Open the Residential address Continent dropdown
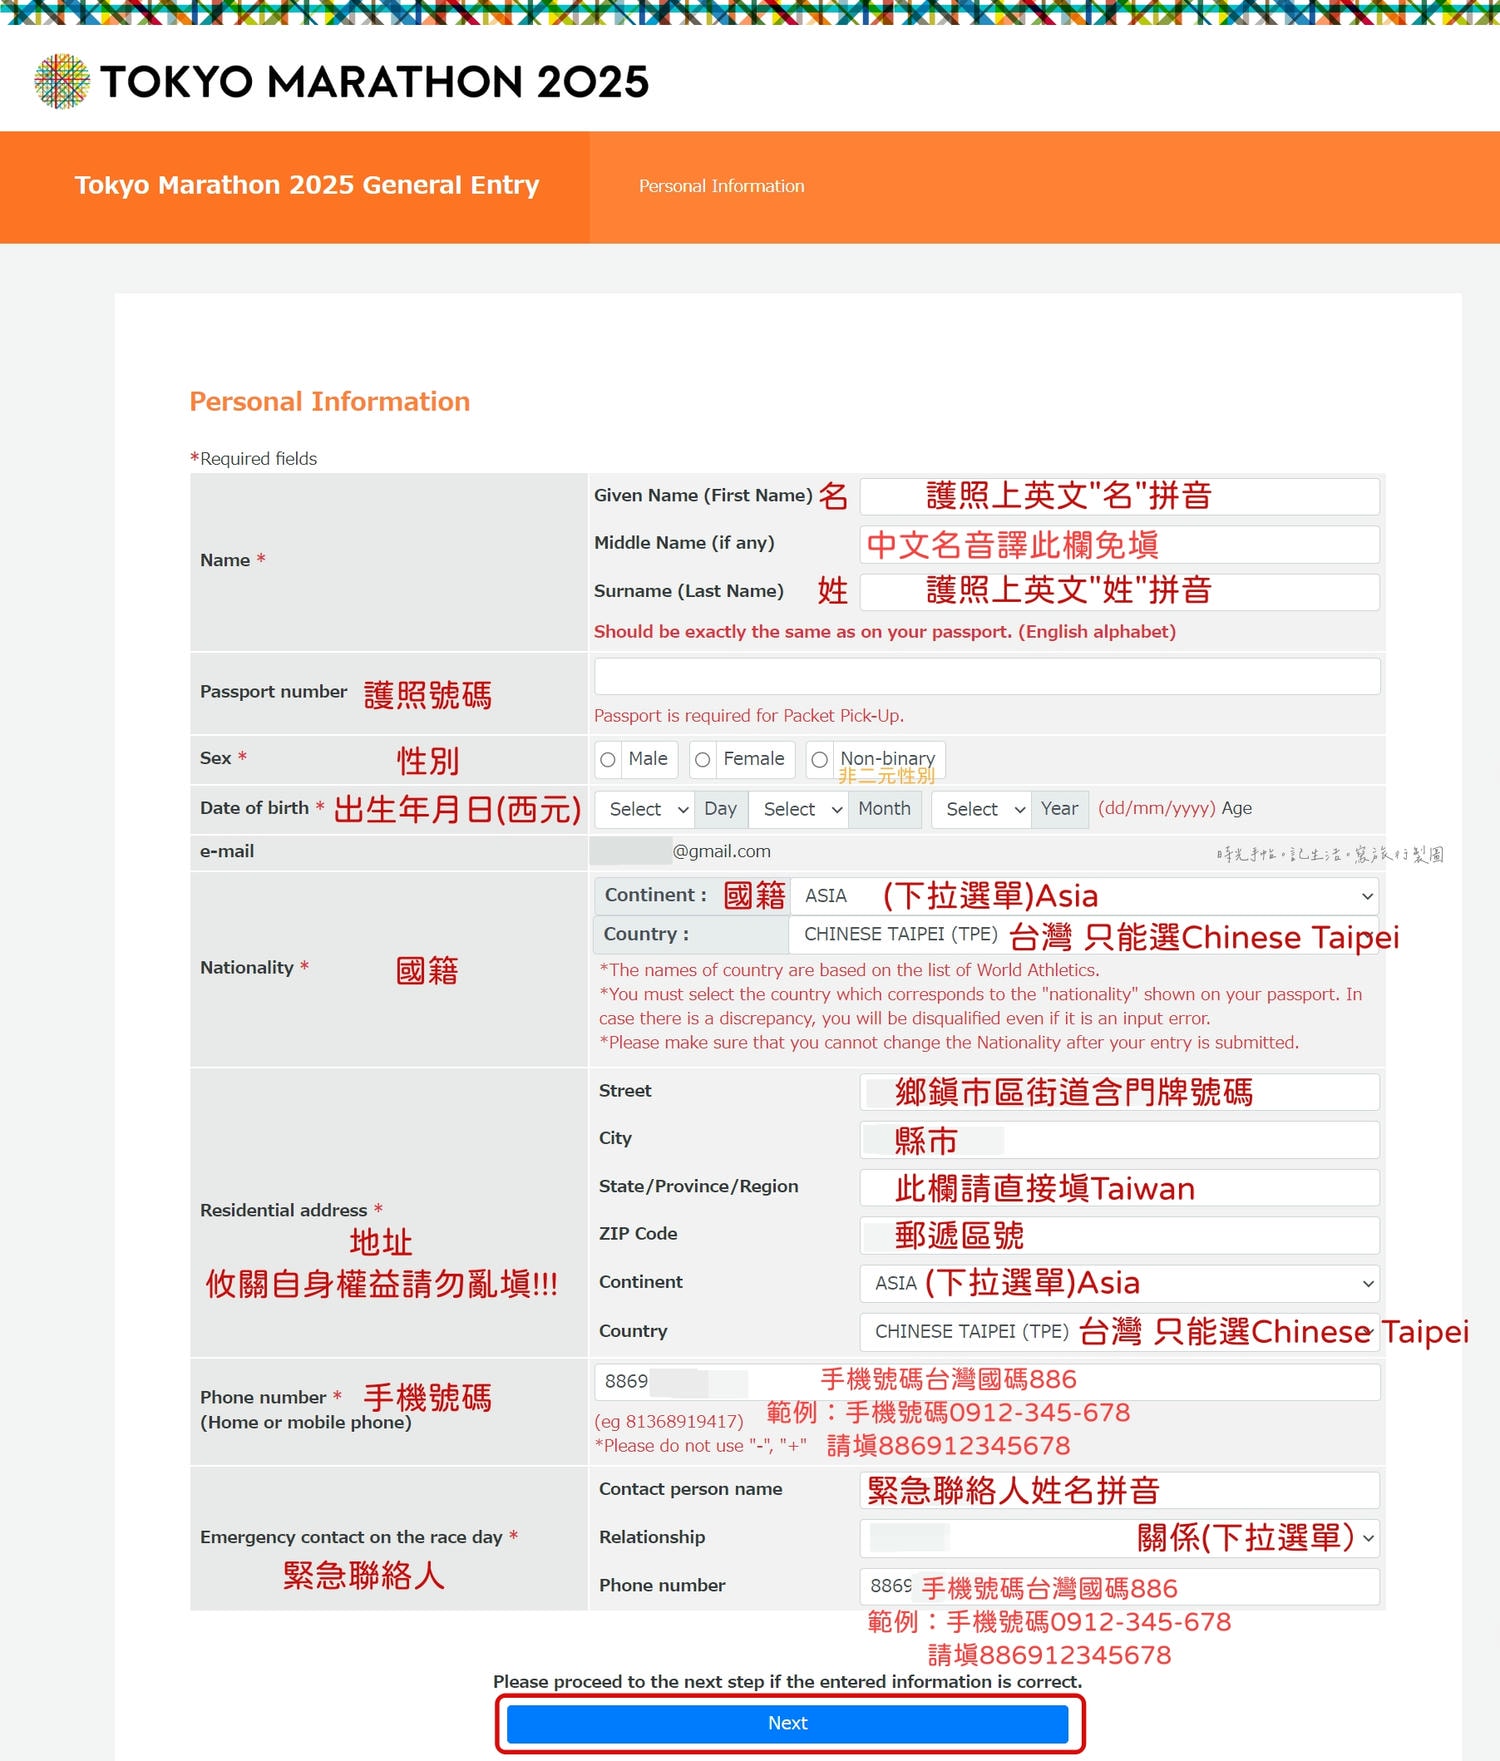Viewport: 1500px width, 1761px height. pos(1120,1283)
